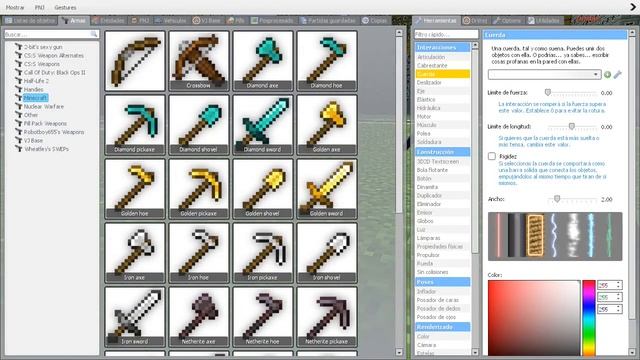Open the VJ Base tab

tap(207, 20)
